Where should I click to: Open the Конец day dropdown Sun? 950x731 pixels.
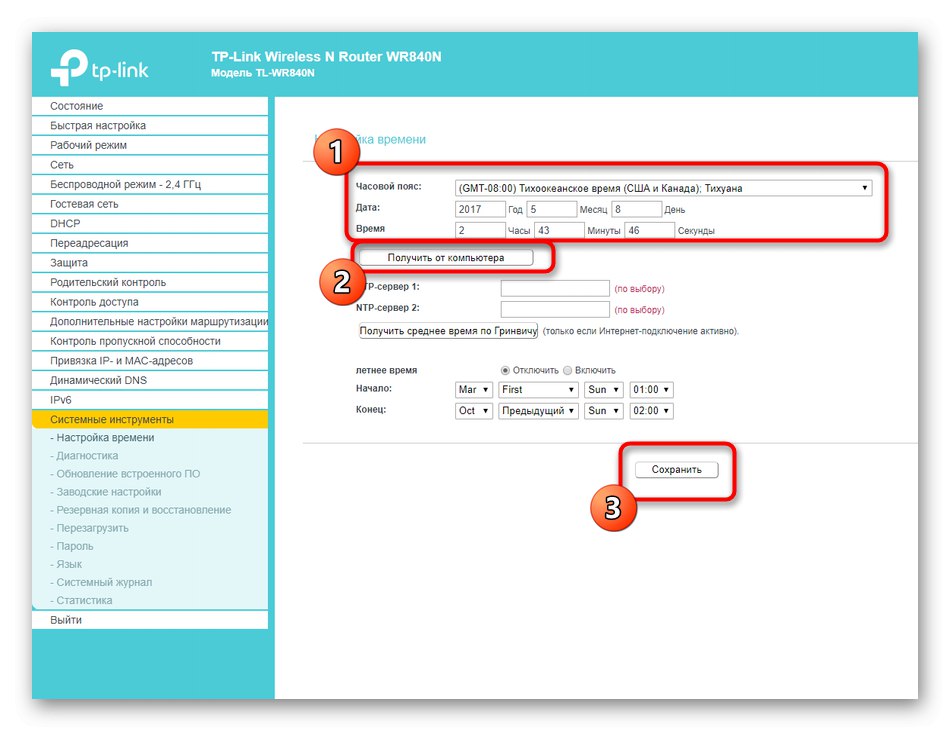[x=603, y=411]
